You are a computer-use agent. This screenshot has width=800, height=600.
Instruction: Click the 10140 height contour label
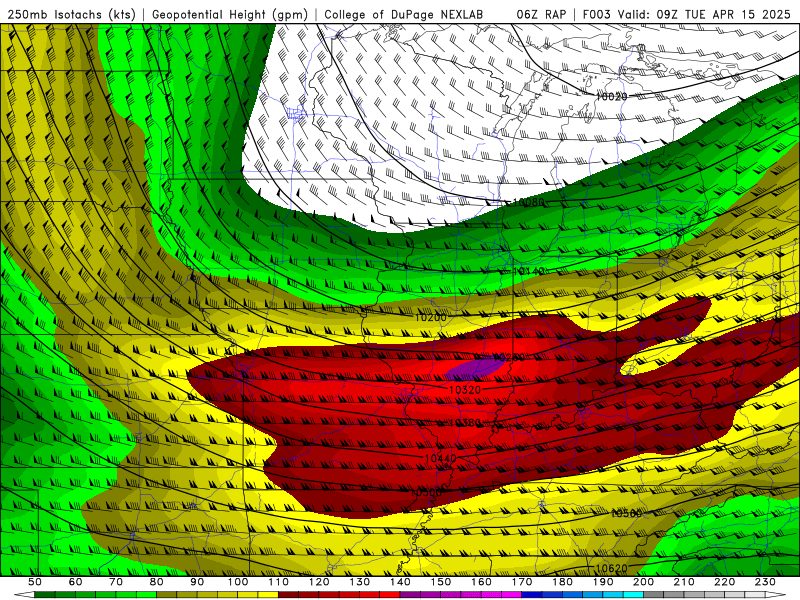coord(529,271)
